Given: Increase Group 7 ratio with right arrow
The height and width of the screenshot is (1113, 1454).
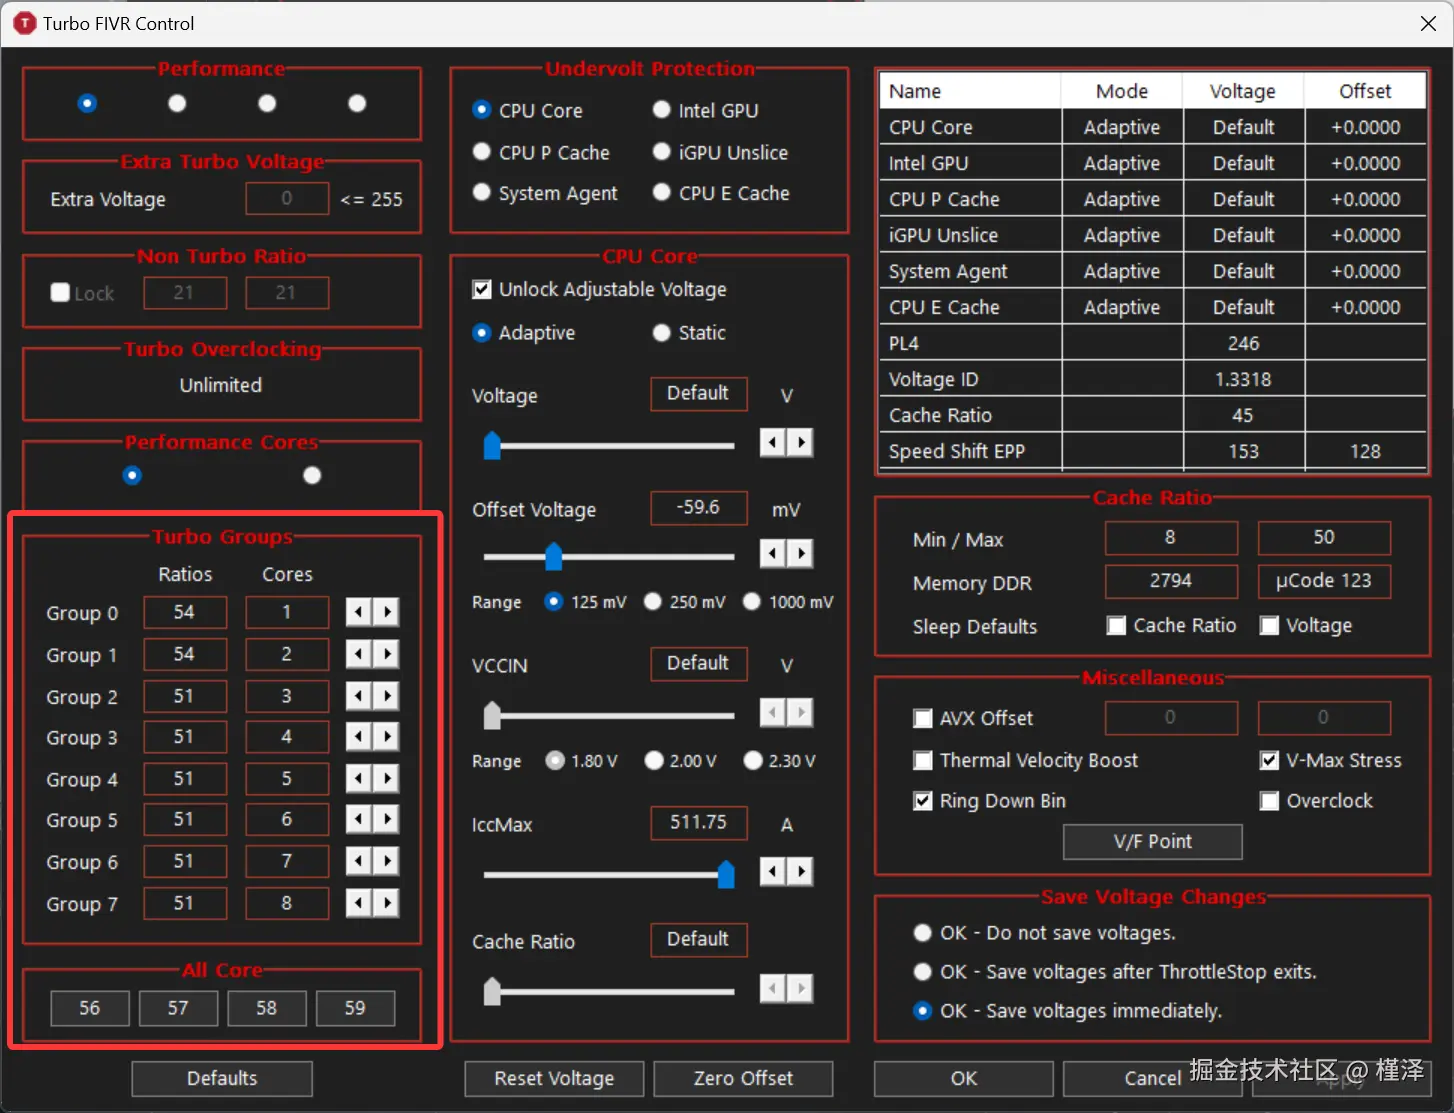Looking at the screenshot, I should pyautogui.click(x=387, y=903).
